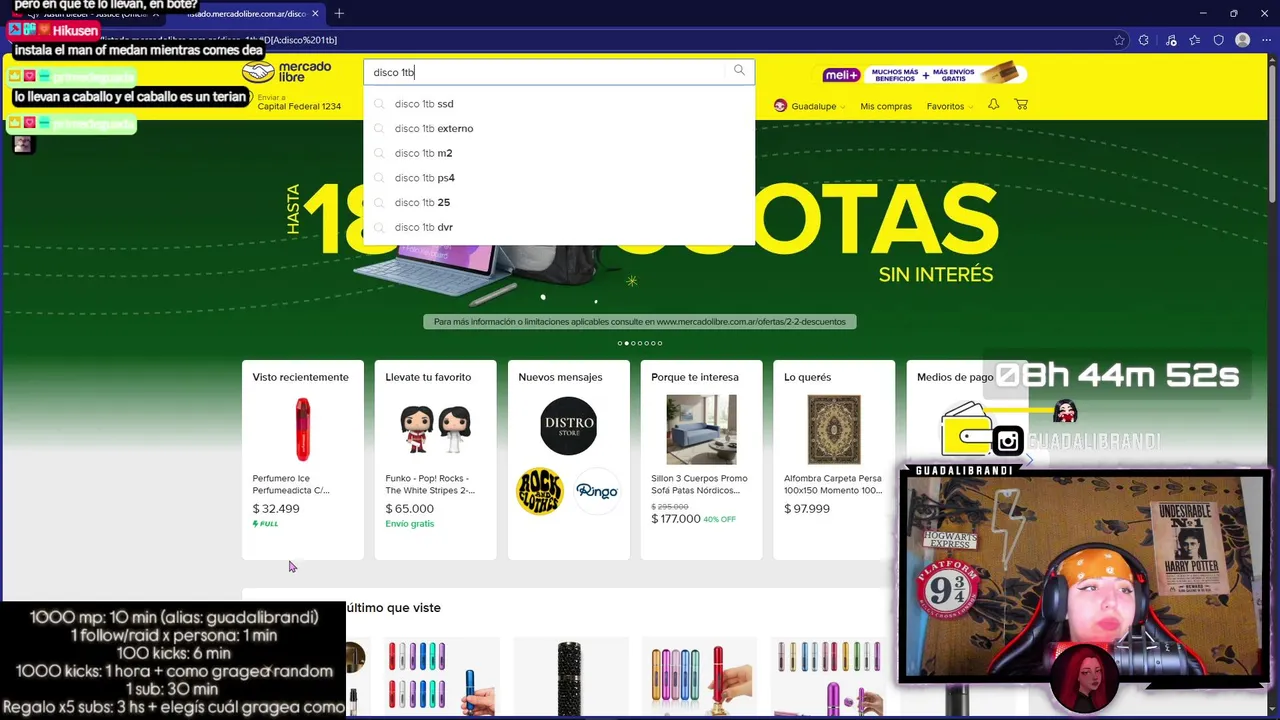Click the promo disclaimer link text

point(640,322)
